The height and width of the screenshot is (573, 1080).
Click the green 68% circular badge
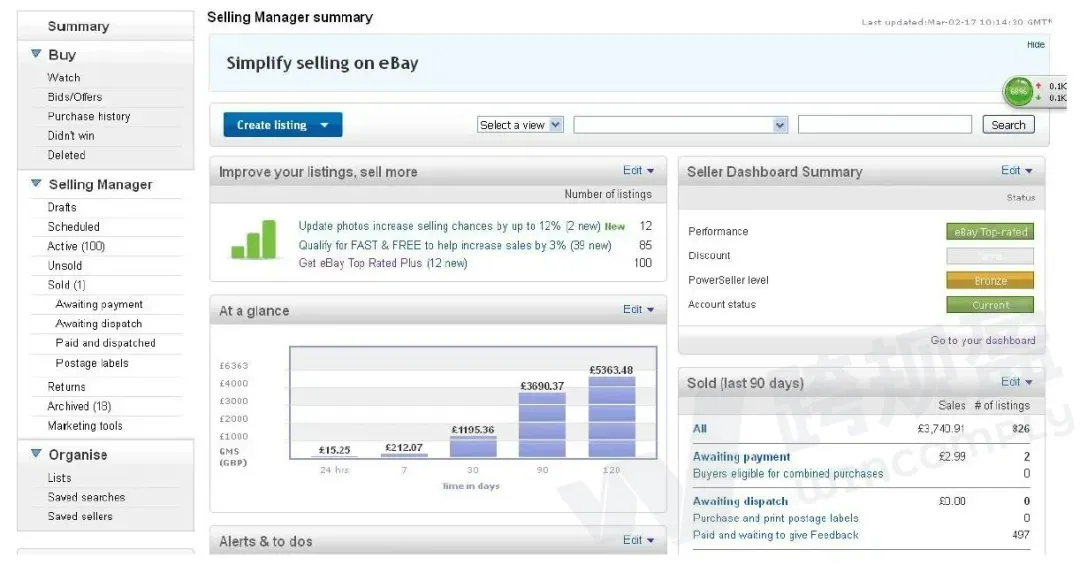(1018, 91)
